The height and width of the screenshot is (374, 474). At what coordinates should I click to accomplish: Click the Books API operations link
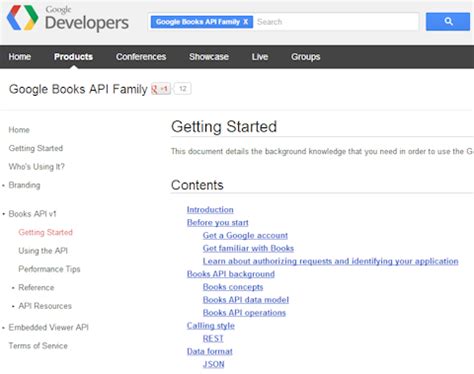click(x=244, y=313)
